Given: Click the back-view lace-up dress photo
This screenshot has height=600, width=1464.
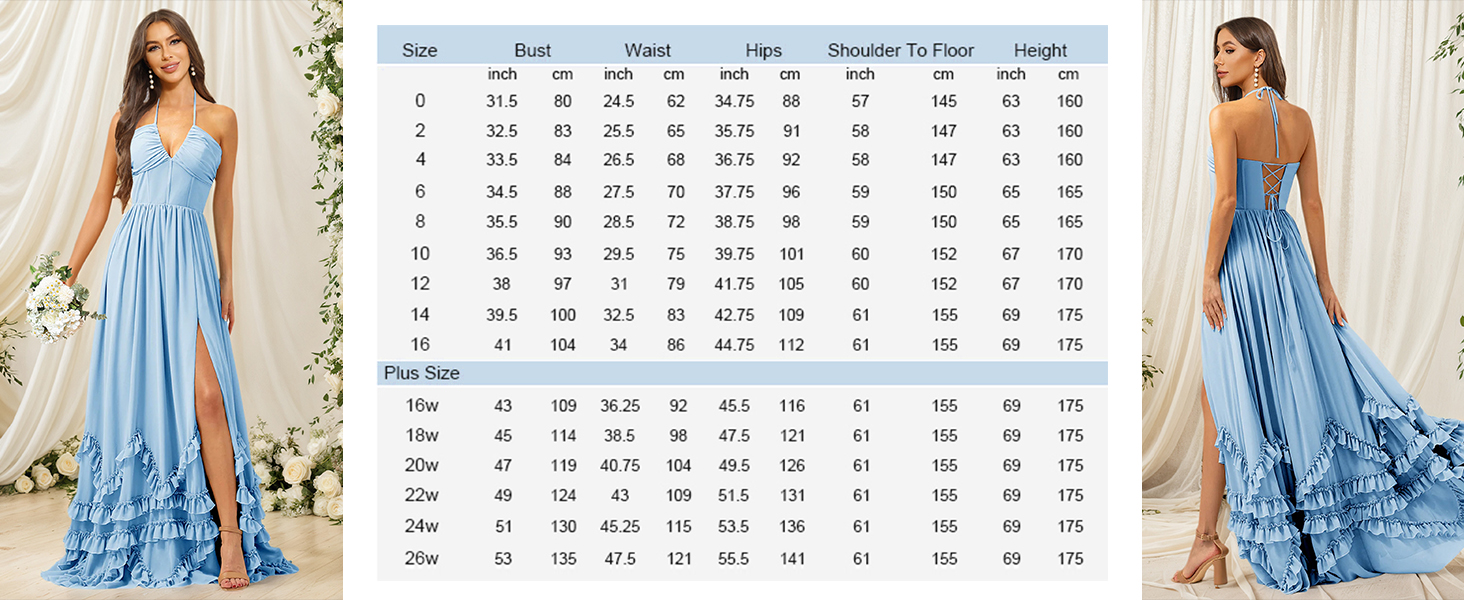Looking at the screenshot, I should pos(1302,300).
